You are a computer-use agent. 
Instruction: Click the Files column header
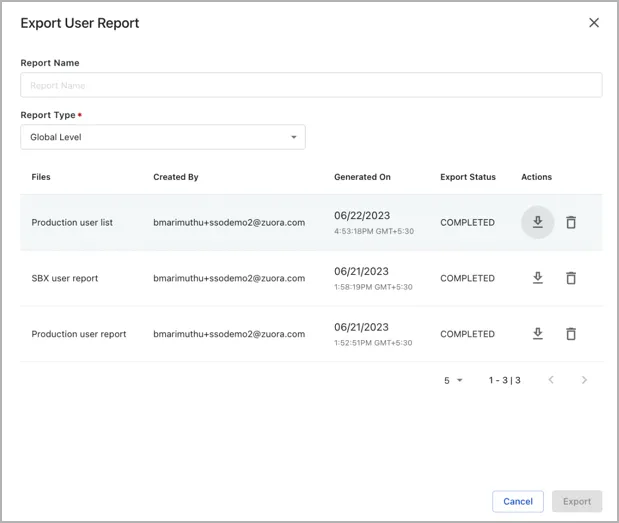point(41,177)
